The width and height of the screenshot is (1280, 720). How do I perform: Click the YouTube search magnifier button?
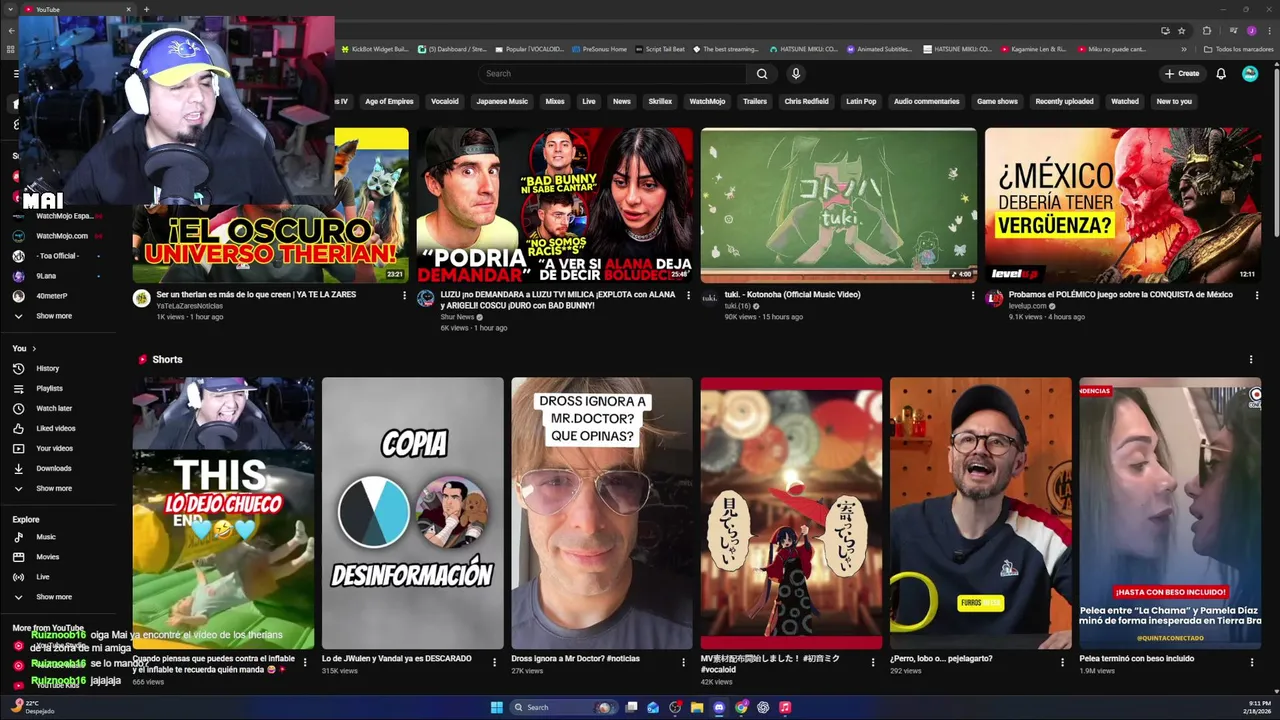pyautogui.click(x=762, y=73)
